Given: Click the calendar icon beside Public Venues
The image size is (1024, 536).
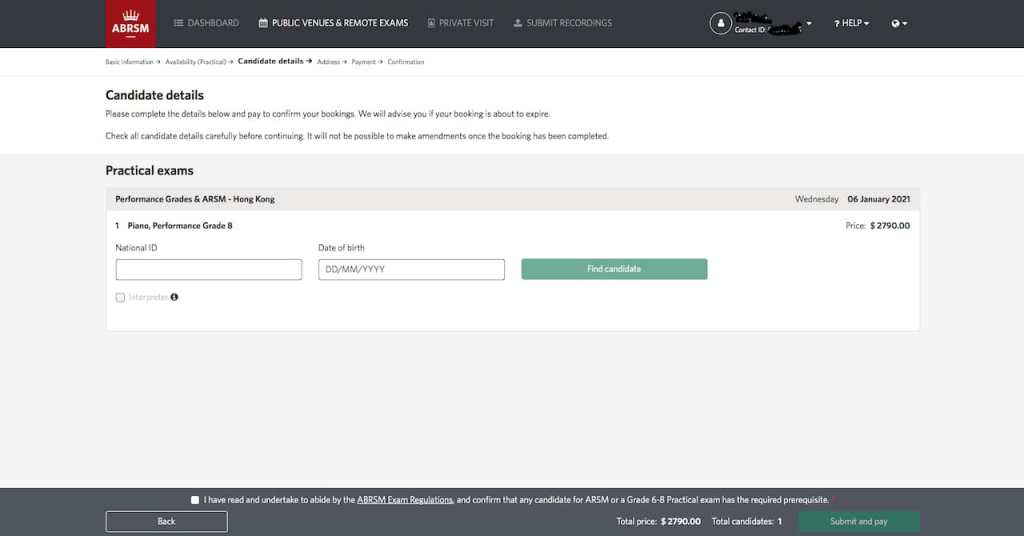Looking at the screenshot, I should click(263, 23).
